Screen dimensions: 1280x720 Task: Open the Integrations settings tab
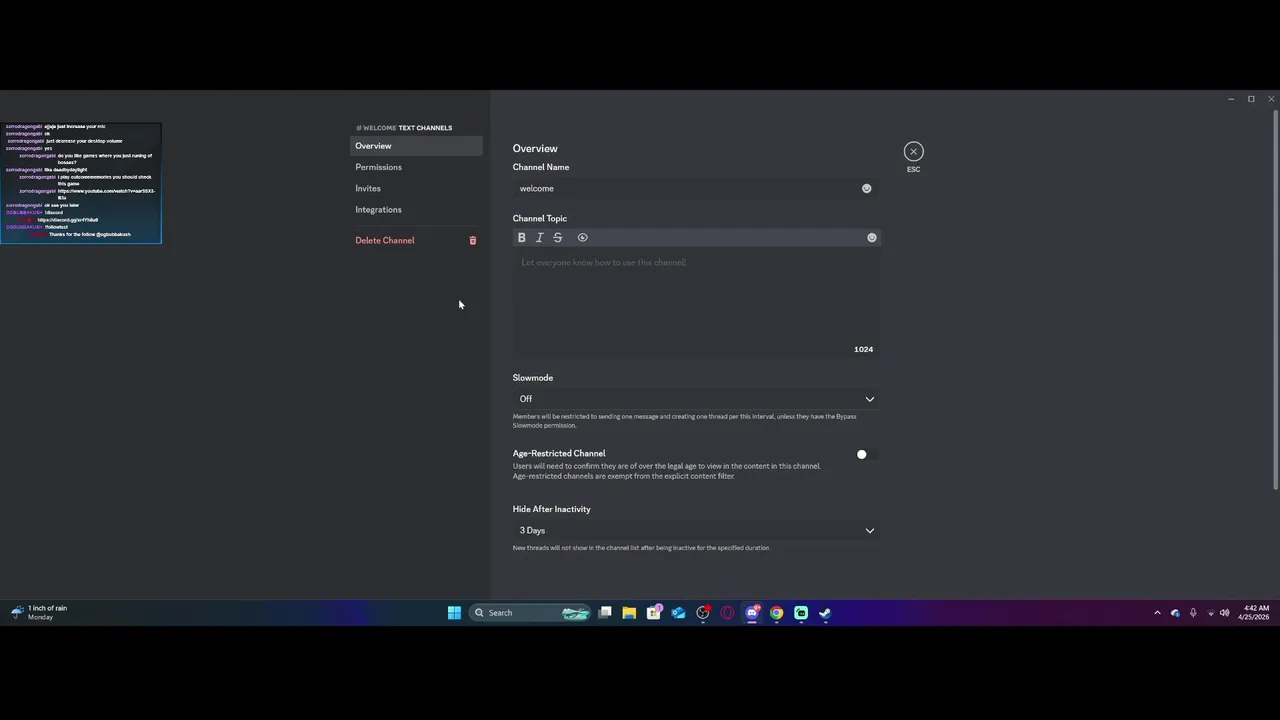[x=416, y=210]
